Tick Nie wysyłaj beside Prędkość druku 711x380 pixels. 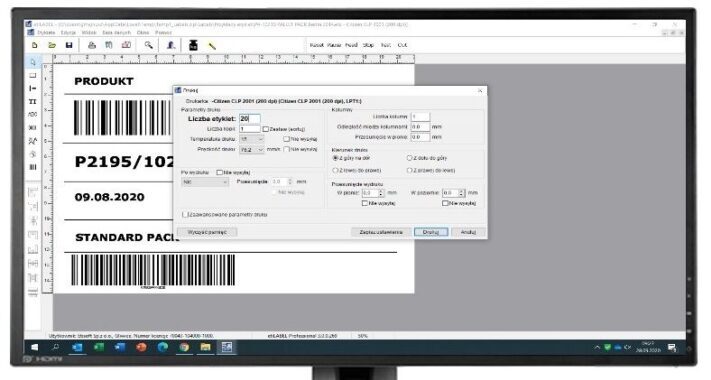(286, 149)
